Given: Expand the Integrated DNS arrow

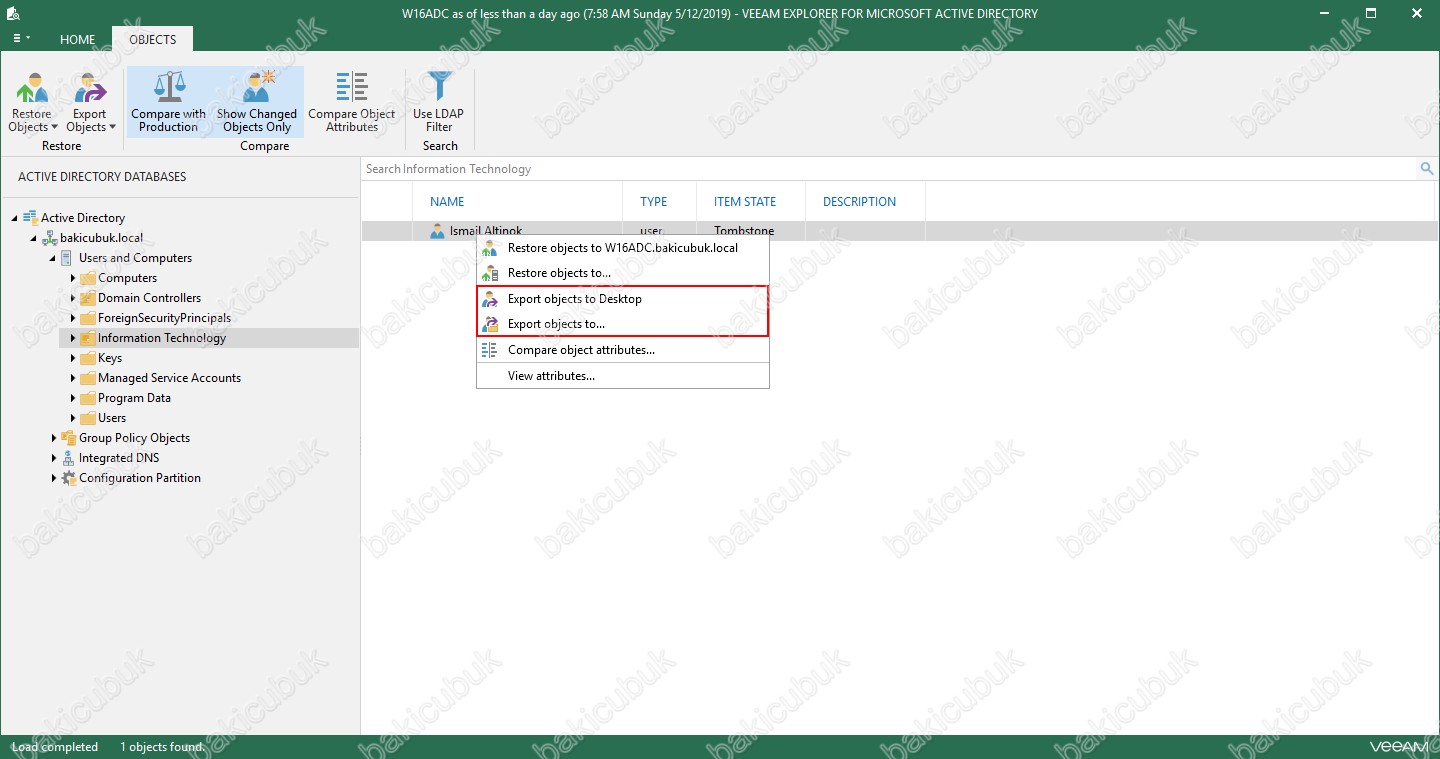Looking at the screenshot, I should [x=53, y=458].
